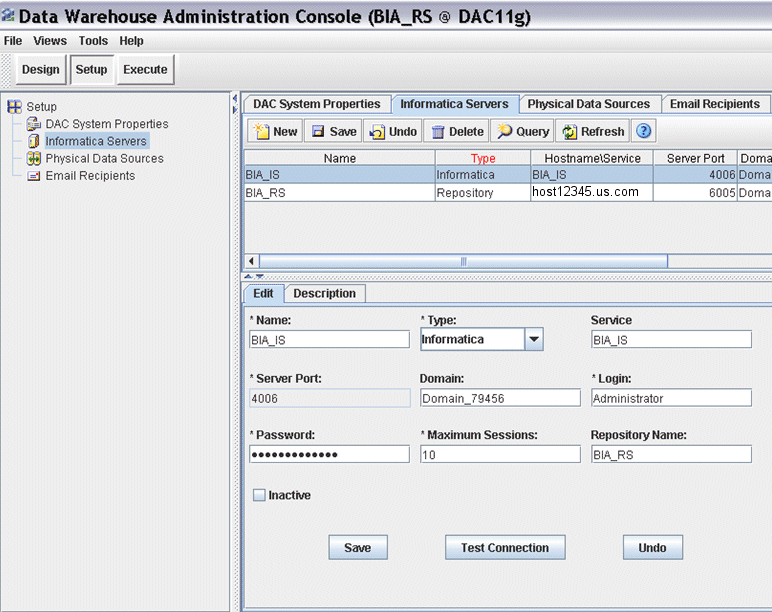Sort by the Hostname\Service column header
Image resolution: width=772 pixels, height=612 pixels.
(x=592, y=158)
